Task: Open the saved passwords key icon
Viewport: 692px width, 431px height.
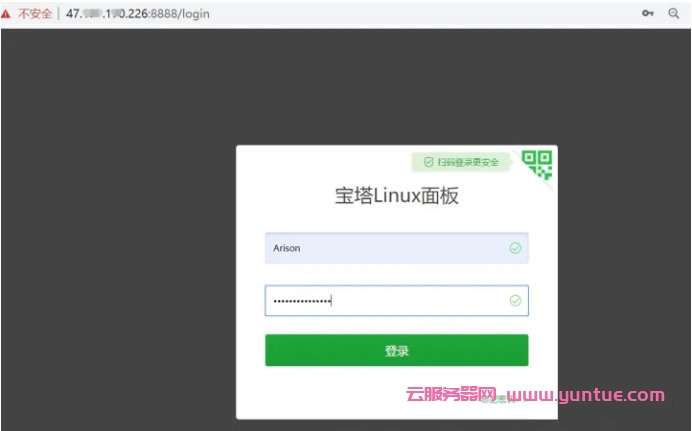Action: (x=647, y=13)
